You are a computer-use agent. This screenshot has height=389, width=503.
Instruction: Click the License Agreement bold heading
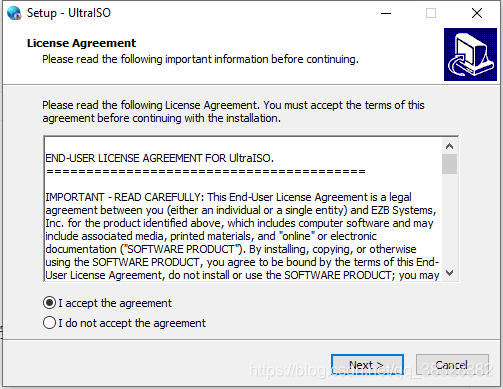pyautogui.click(x=81, y=43)
